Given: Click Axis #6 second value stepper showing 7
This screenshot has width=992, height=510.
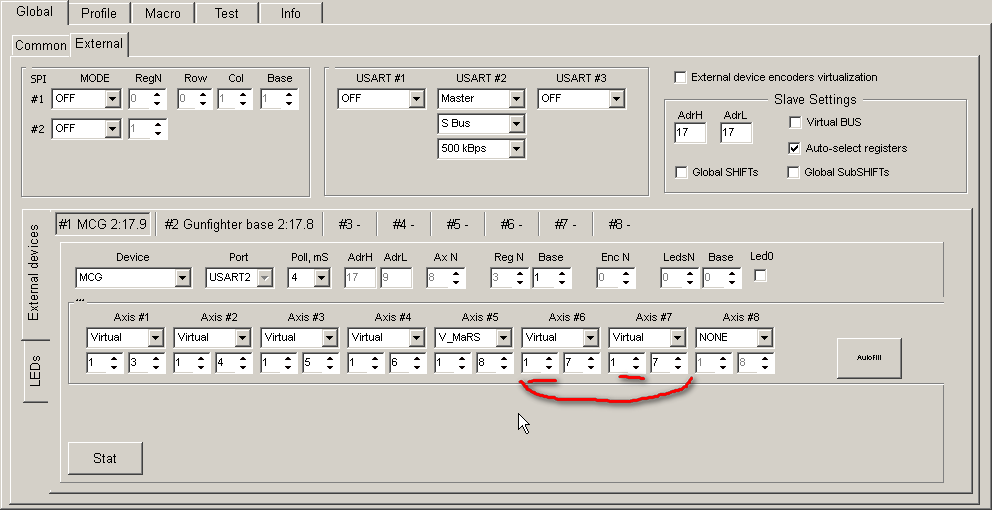Looking at the screenshot, I should tap(582, 363).
